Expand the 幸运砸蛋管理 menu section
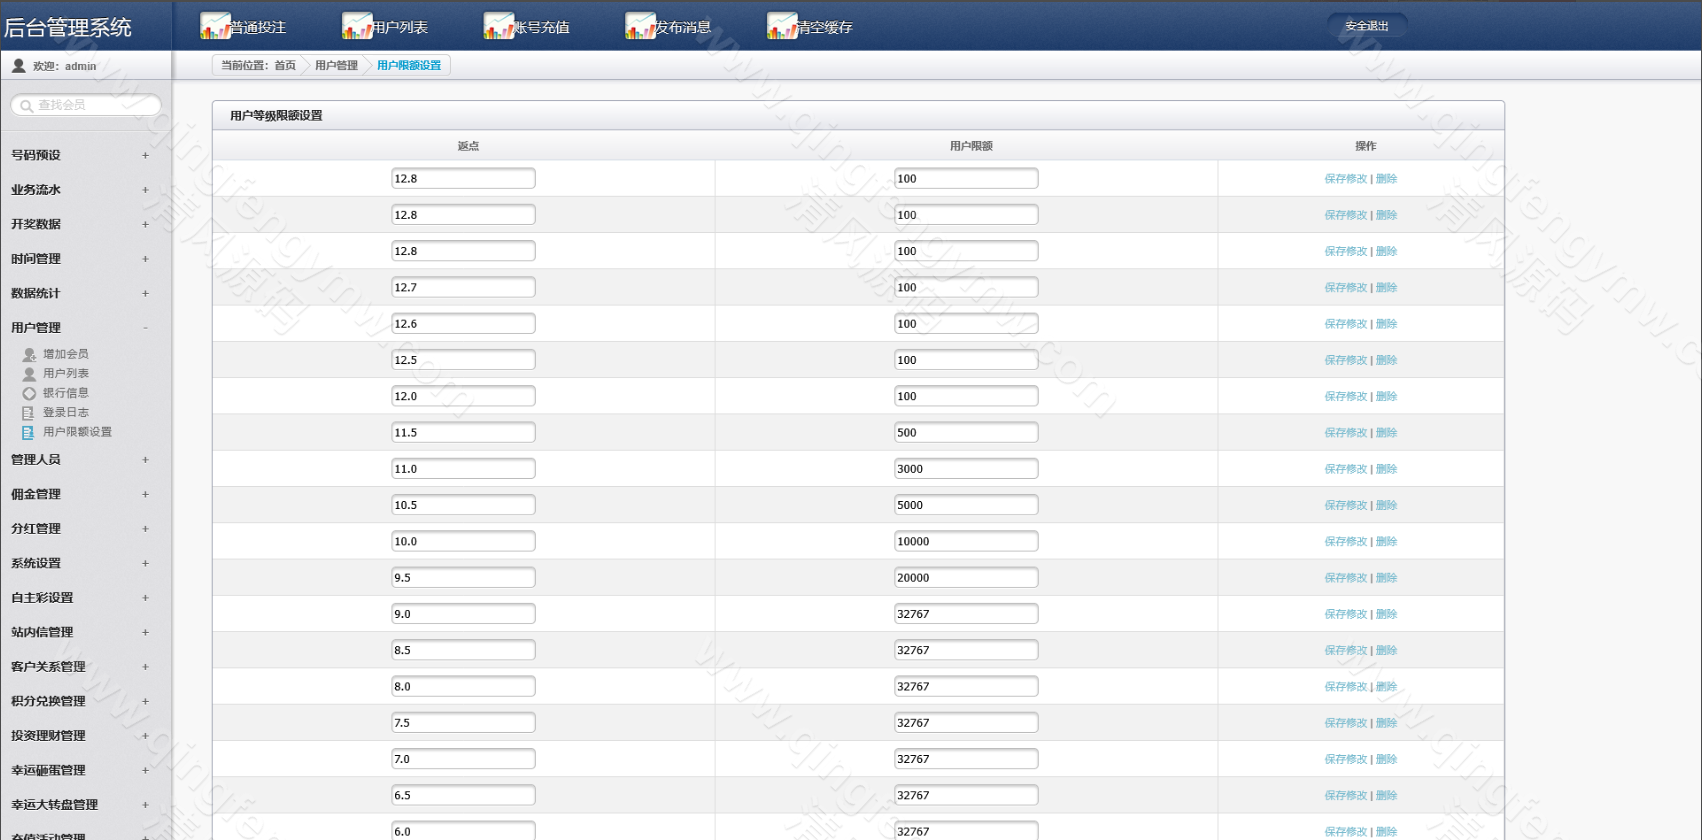The width and height of the screenshot is (1702, 840). (x=145, y=770)
